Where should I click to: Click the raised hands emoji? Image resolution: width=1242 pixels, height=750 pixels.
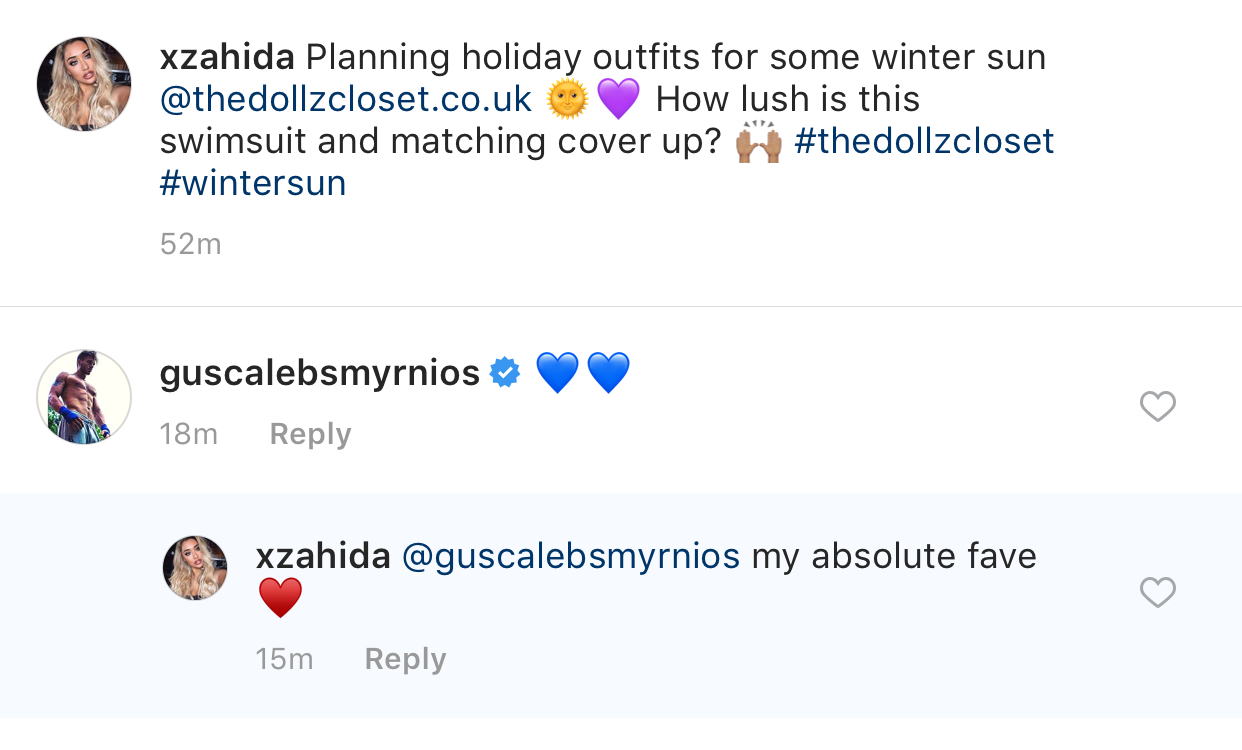coord(759,141)
